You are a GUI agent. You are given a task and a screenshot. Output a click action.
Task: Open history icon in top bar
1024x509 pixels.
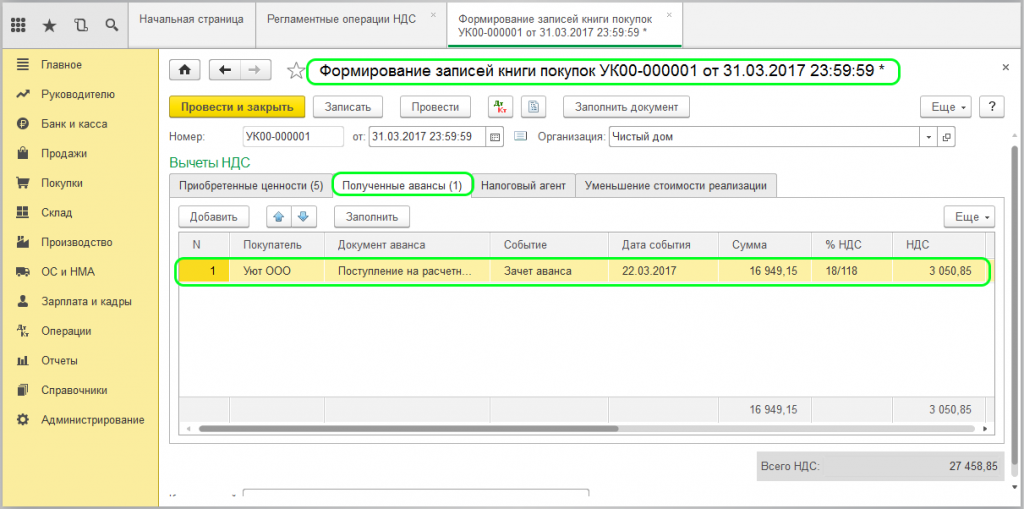80,23
